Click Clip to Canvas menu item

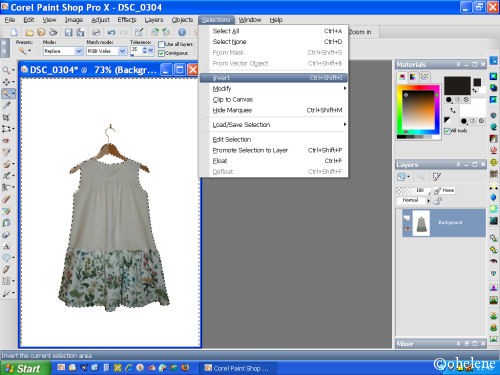tap(273, 100)
